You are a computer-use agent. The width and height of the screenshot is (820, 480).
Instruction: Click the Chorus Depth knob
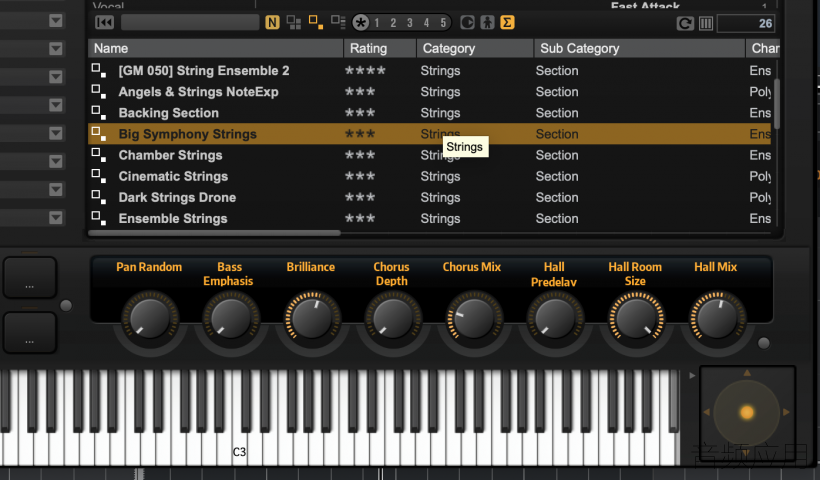point(393,318)
